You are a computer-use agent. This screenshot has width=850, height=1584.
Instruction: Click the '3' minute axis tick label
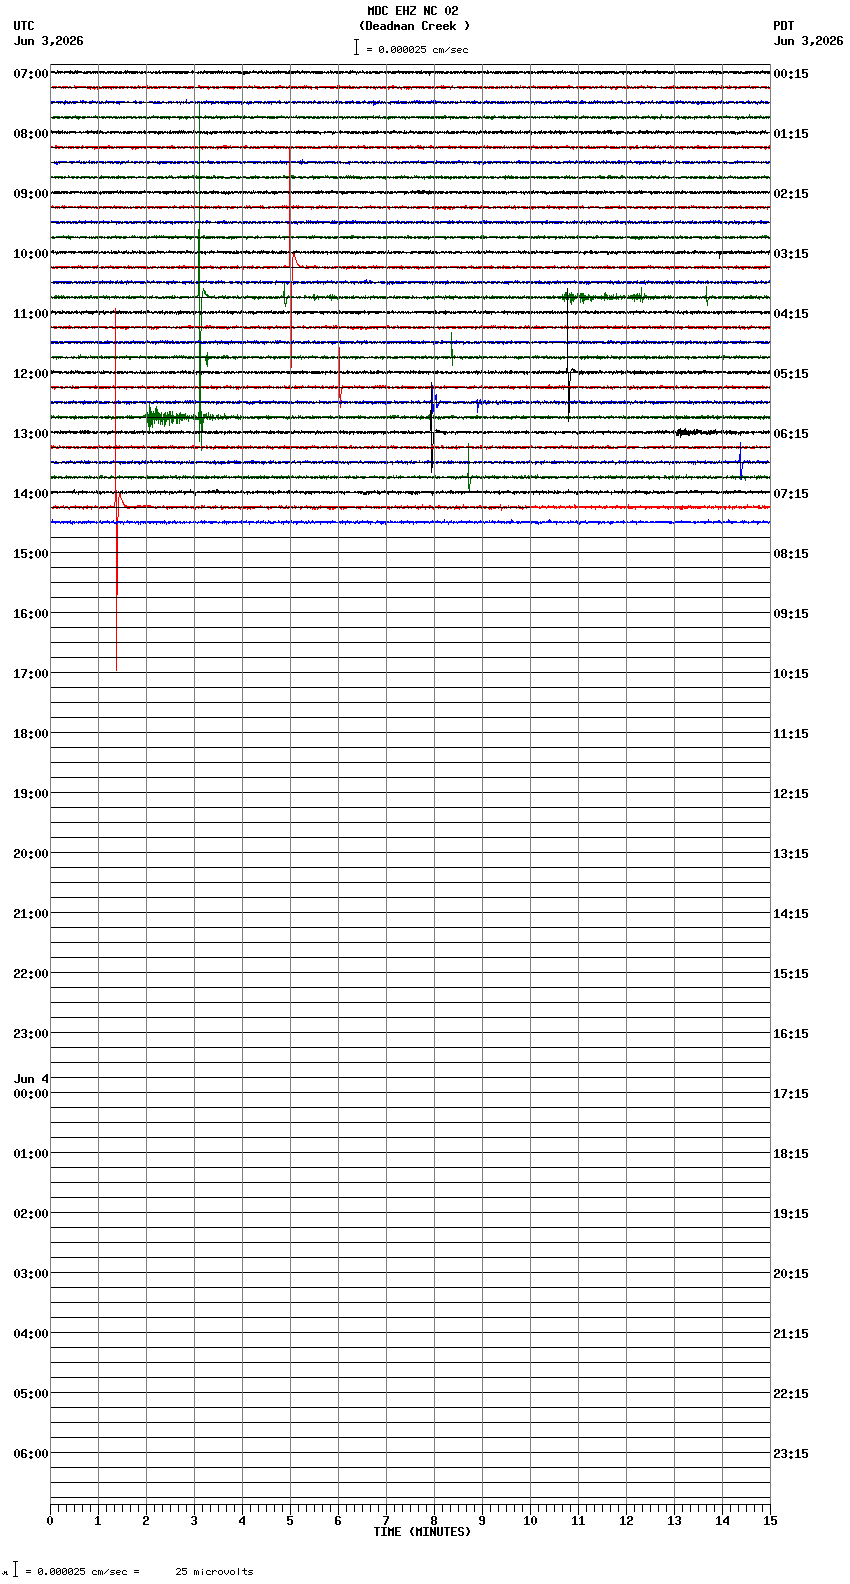pyautogui.click(x=194, y=1521)
